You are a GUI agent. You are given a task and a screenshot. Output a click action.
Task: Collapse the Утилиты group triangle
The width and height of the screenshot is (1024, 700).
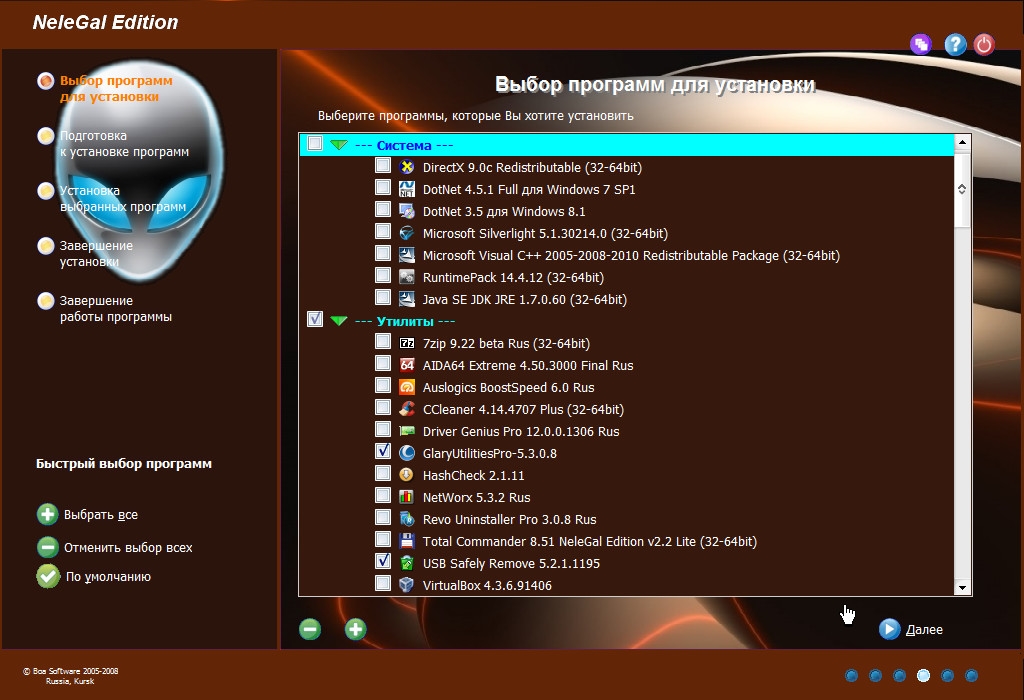coord(339,321)
